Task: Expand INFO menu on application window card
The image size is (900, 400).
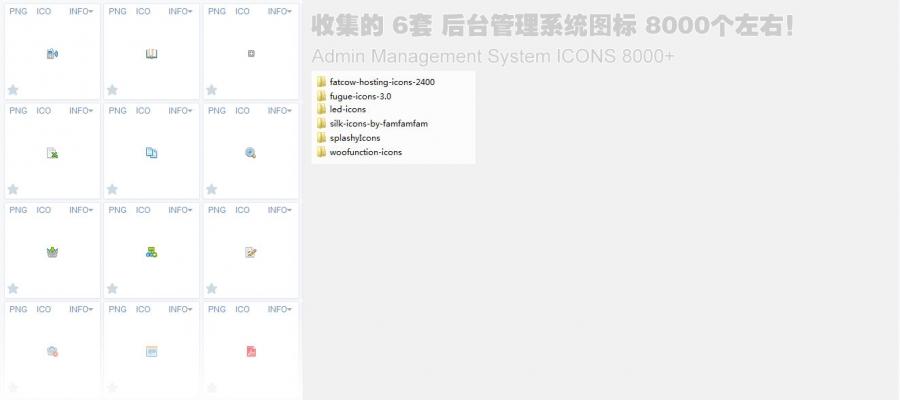Action: (x=180, y=309)
